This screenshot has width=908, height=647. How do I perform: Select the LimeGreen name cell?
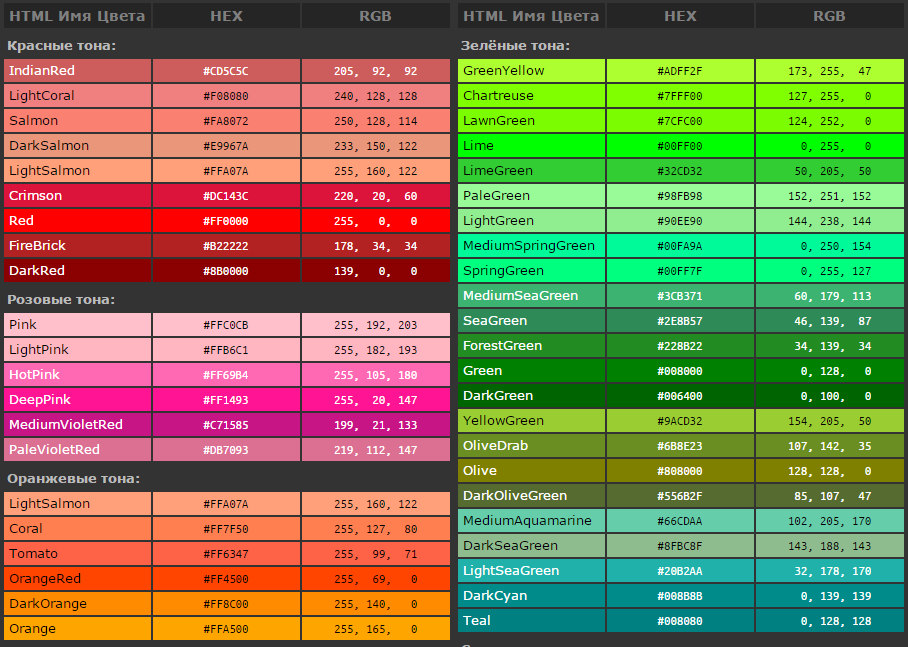point(532,171)
